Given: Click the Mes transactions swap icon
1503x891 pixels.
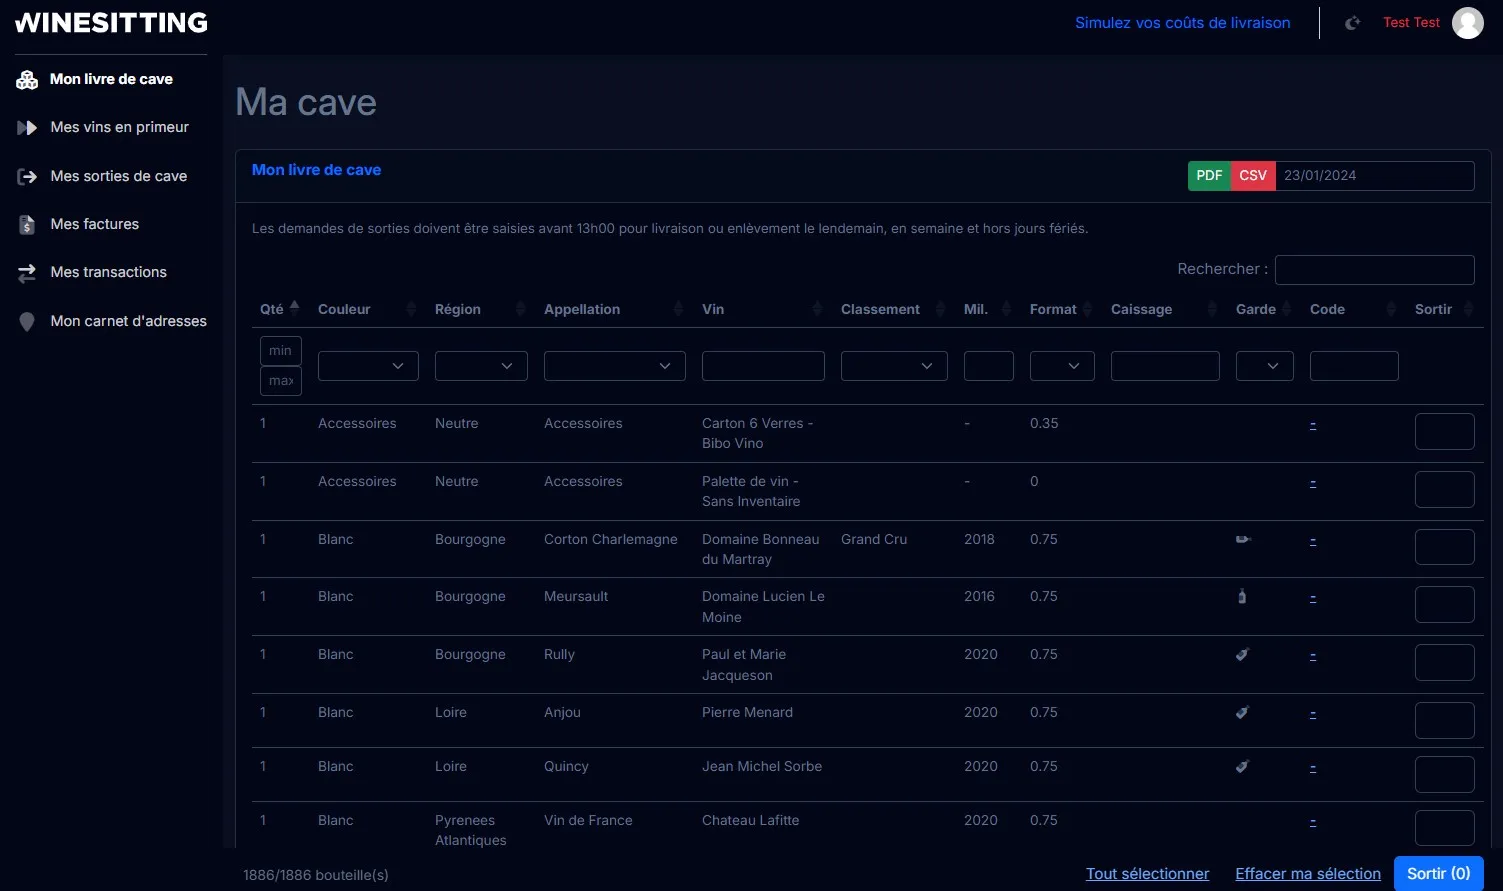Looking at the screenshot, I should click(x=27, y=273).
